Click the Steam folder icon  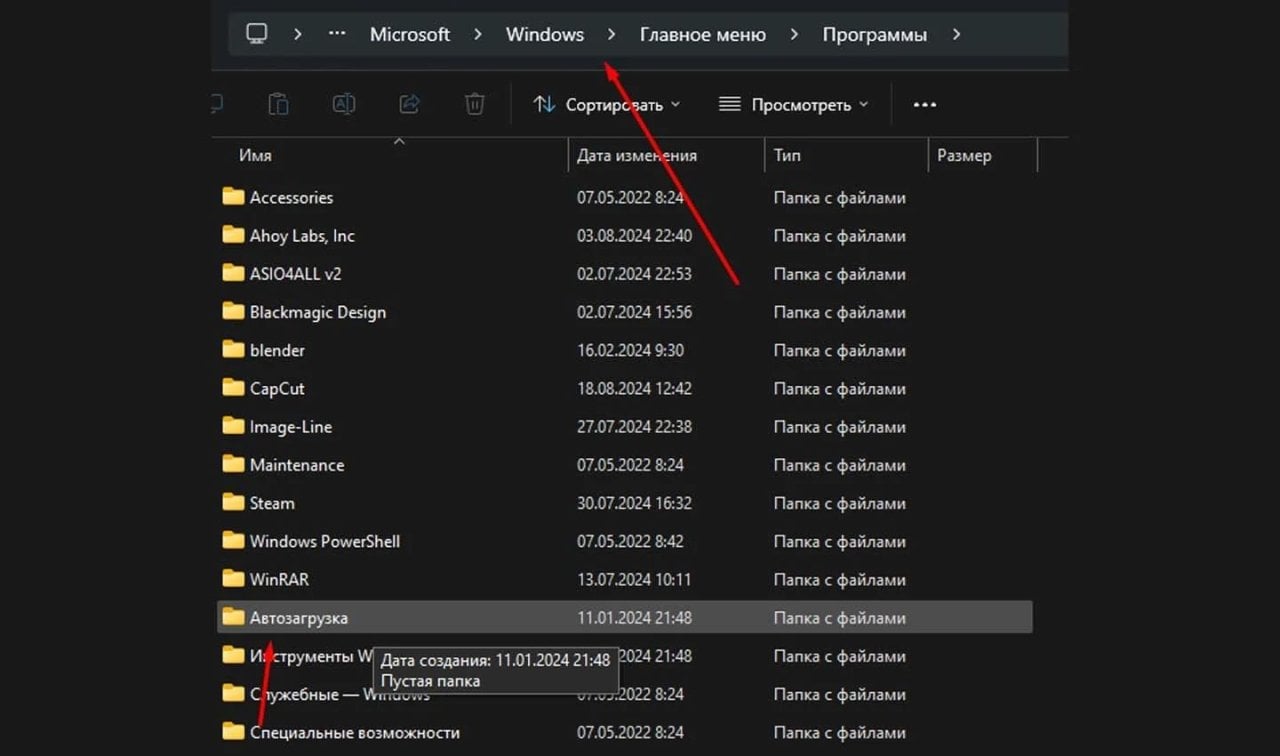[233, 503]
